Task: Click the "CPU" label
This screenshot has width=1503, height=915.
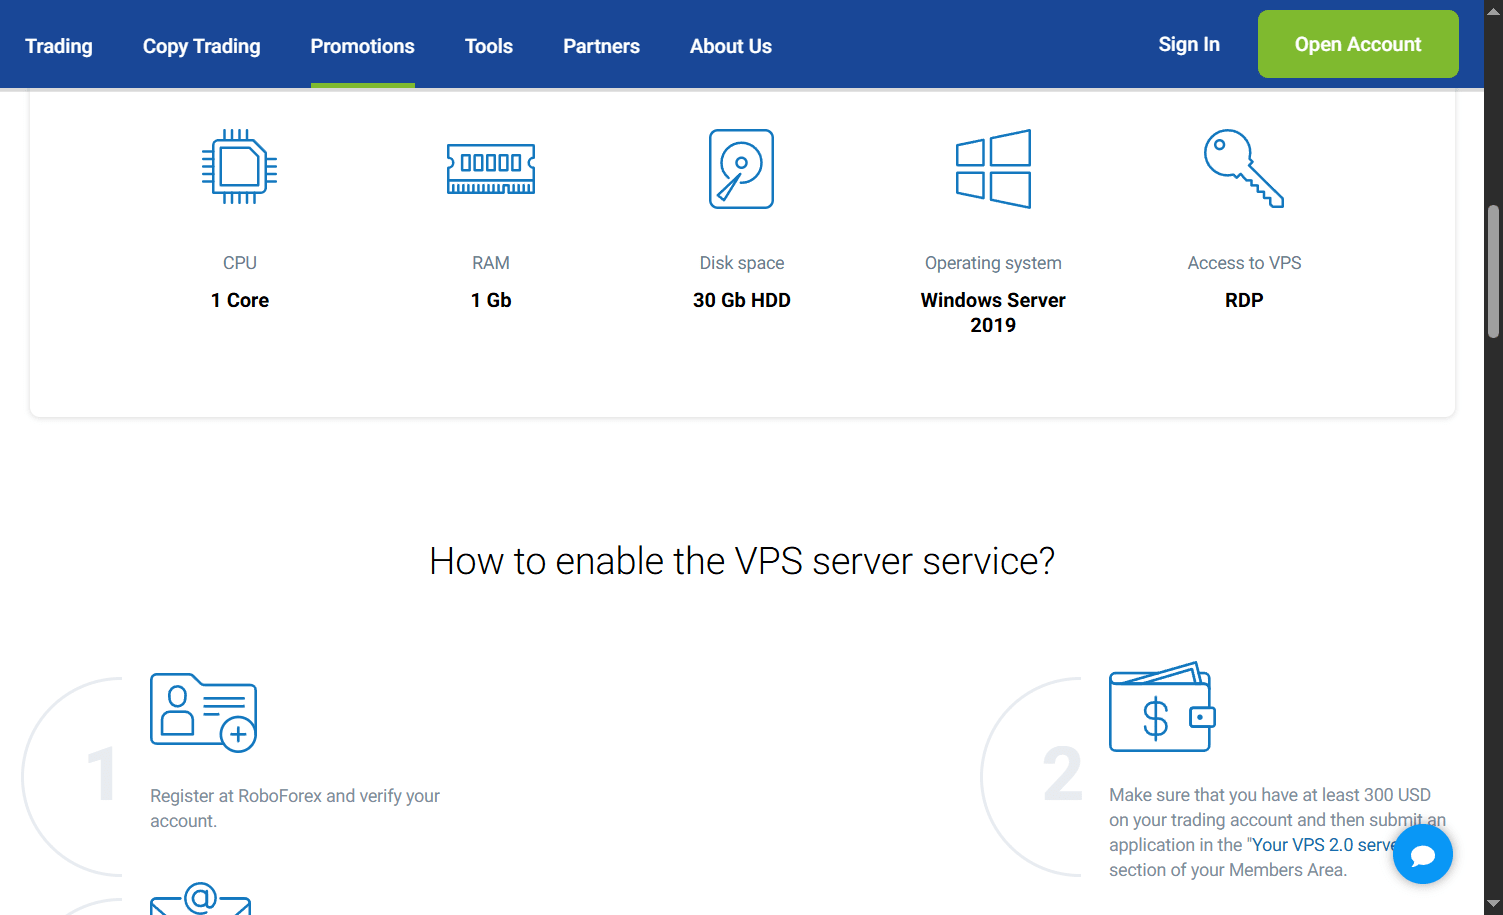Action: tap(240, 263)
